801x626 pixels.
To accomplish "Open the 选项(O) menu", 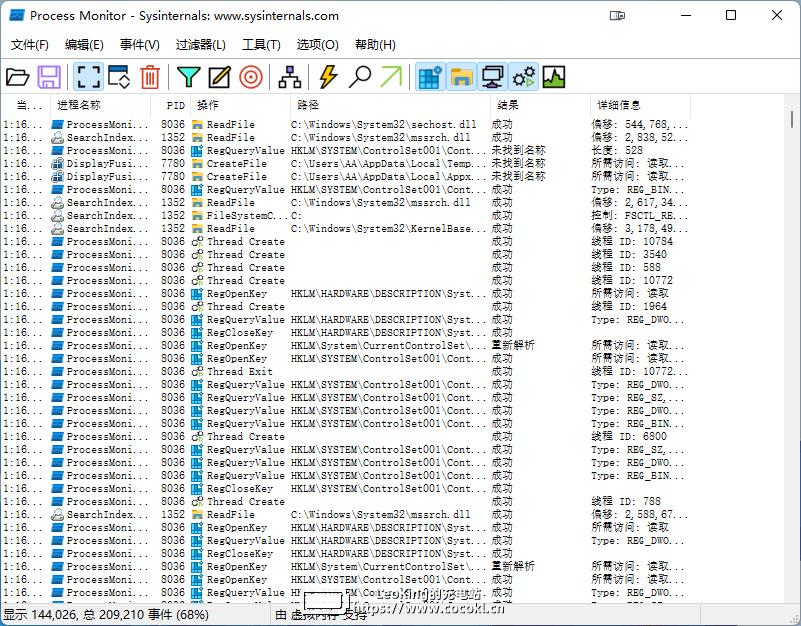I will 317,45.
